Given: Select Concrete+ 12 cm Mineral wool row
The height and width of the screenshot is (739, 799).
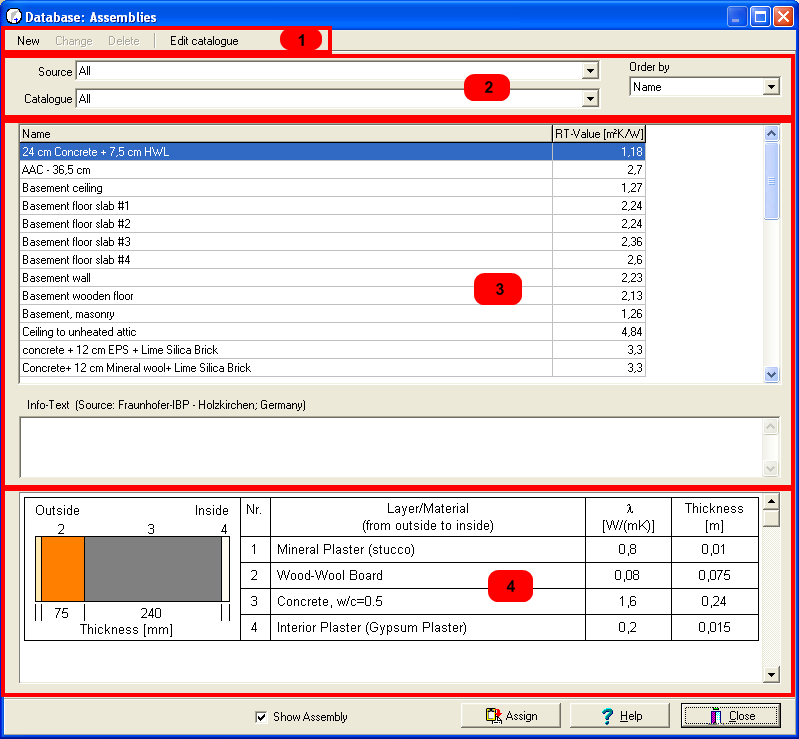Looking at the screenshot, I should [332, 368].
